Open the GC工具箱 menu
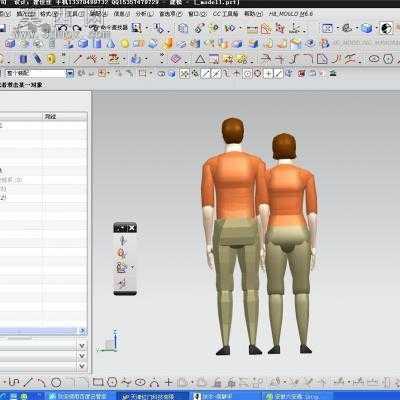The width and height of the screenshot is (400, 400). 226,14
